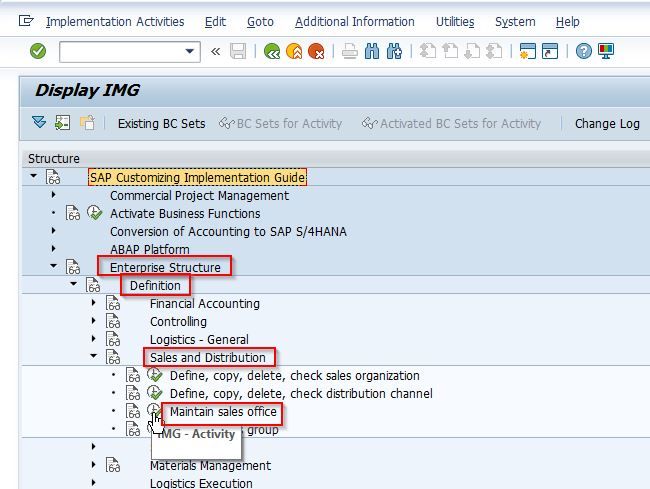
Task: Collapse the Sales and Distribution node
Action: tap(94, 356)
